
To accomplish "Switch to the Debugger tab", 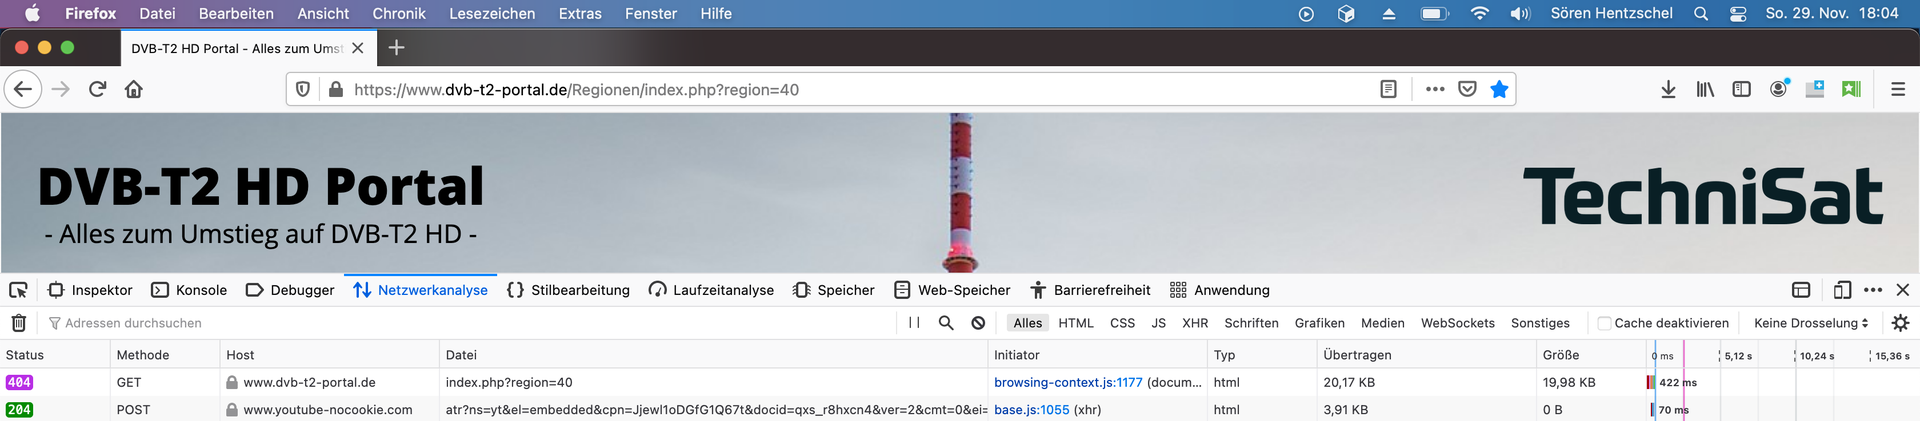I will 290,290.
